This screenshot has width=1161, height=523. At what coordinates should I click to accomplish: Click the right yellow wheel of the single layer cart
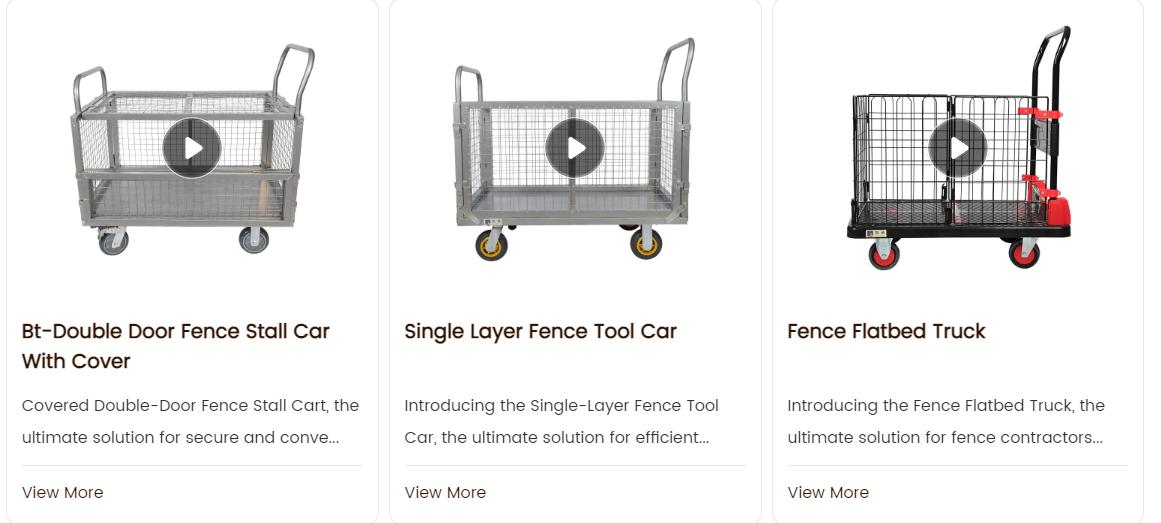[646, 243]
